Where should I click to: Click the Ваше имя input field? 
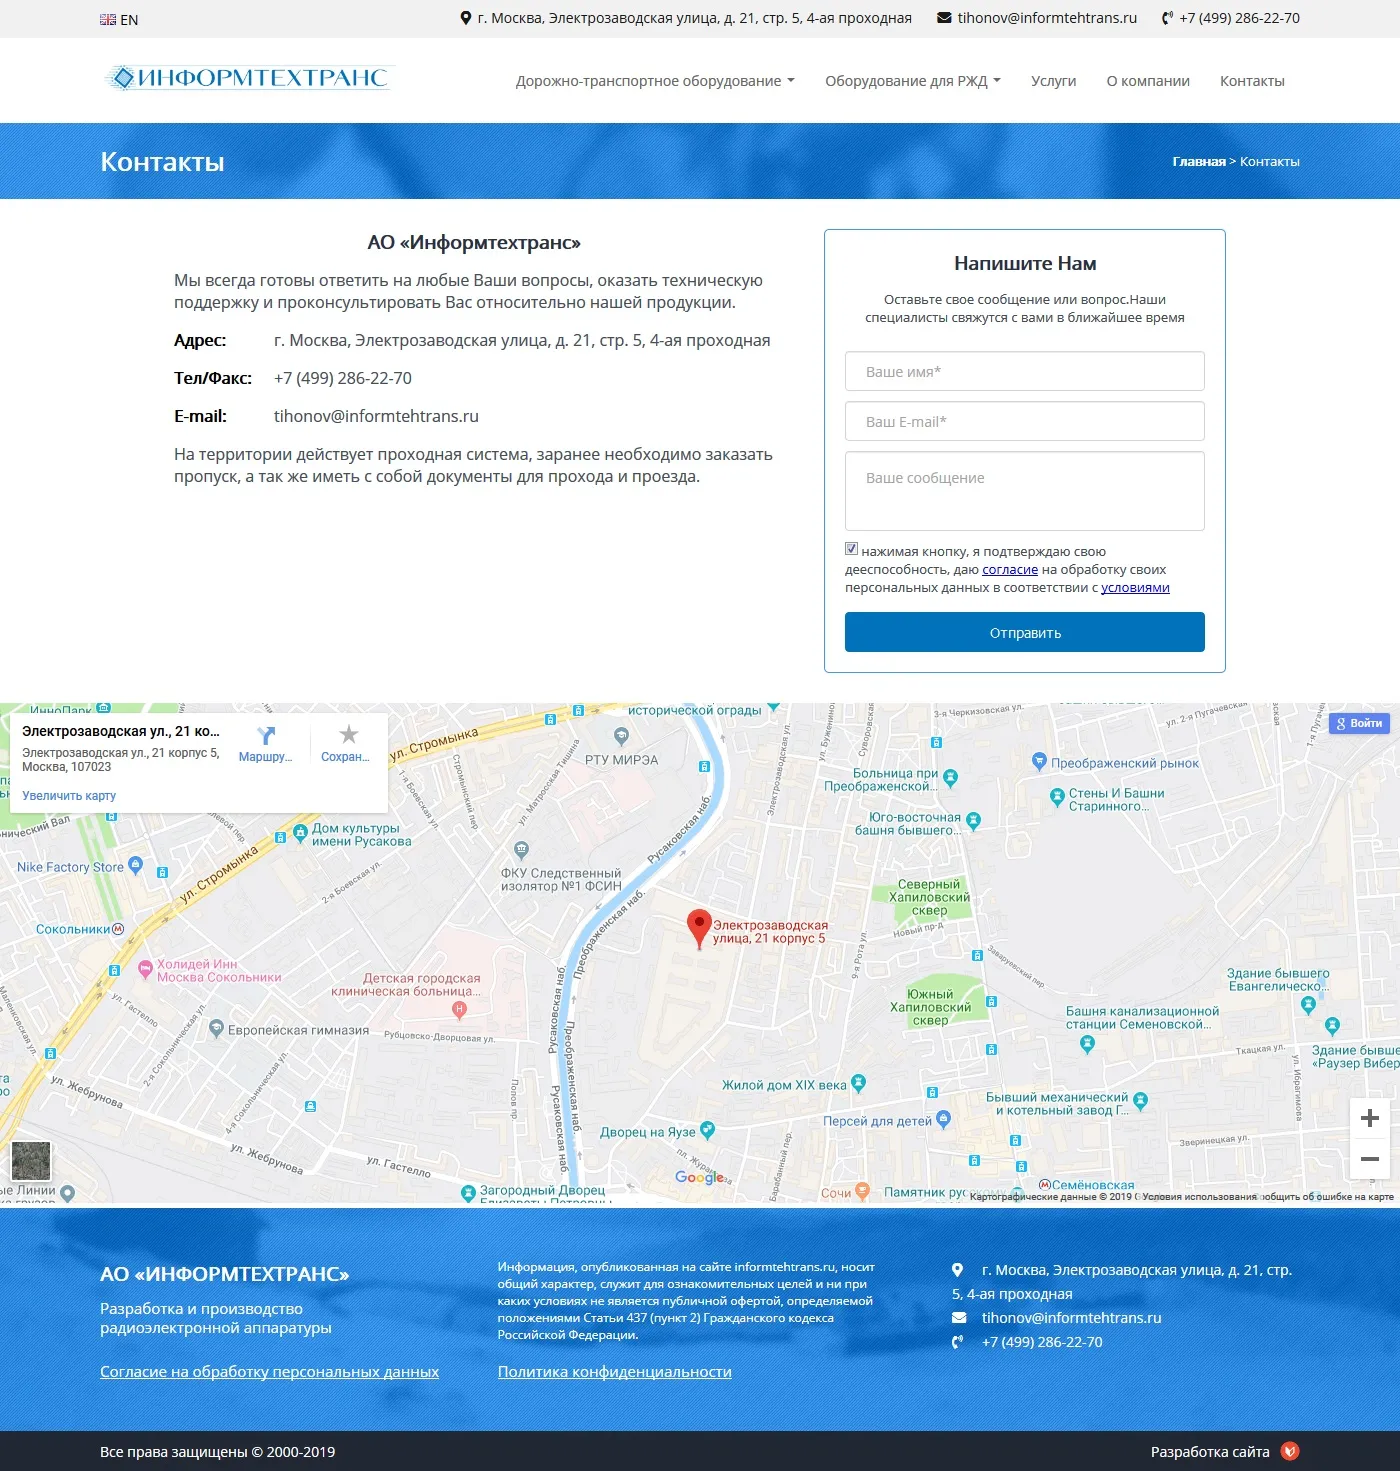point(1024,371)
